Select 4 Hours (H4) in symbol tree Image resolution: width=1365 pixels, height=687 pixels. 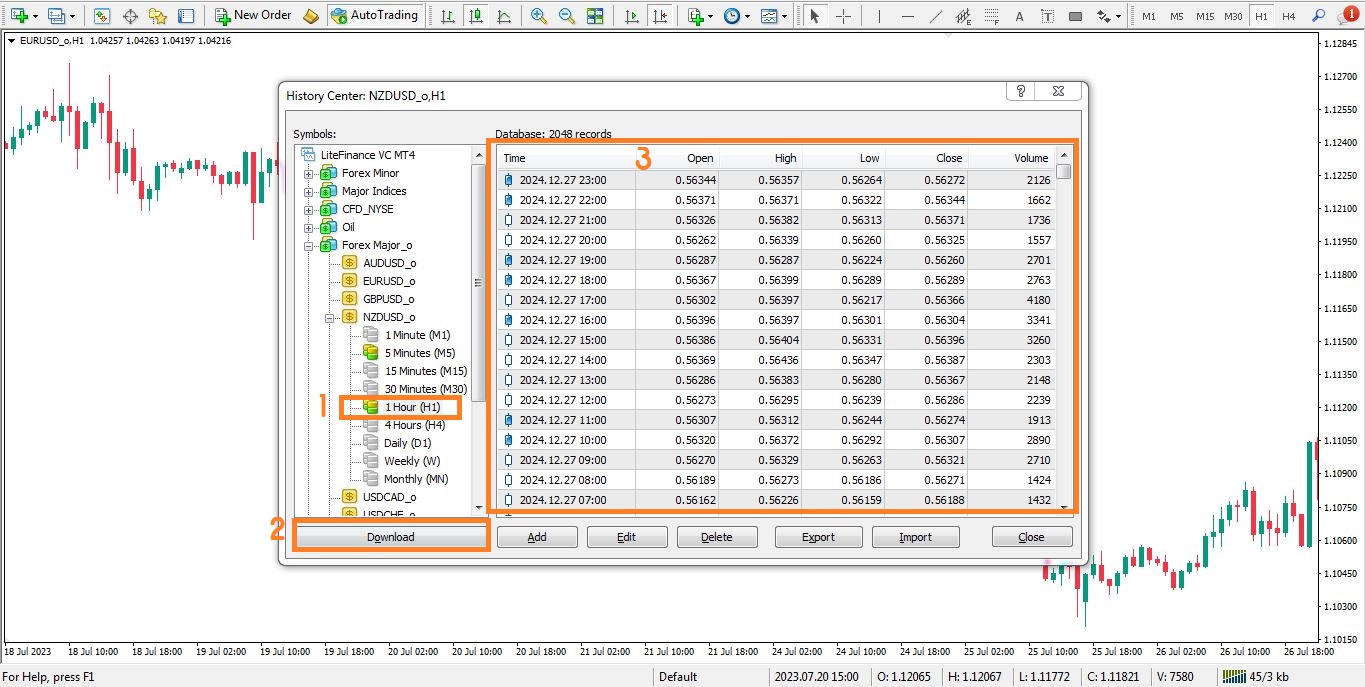pos(414,425)
